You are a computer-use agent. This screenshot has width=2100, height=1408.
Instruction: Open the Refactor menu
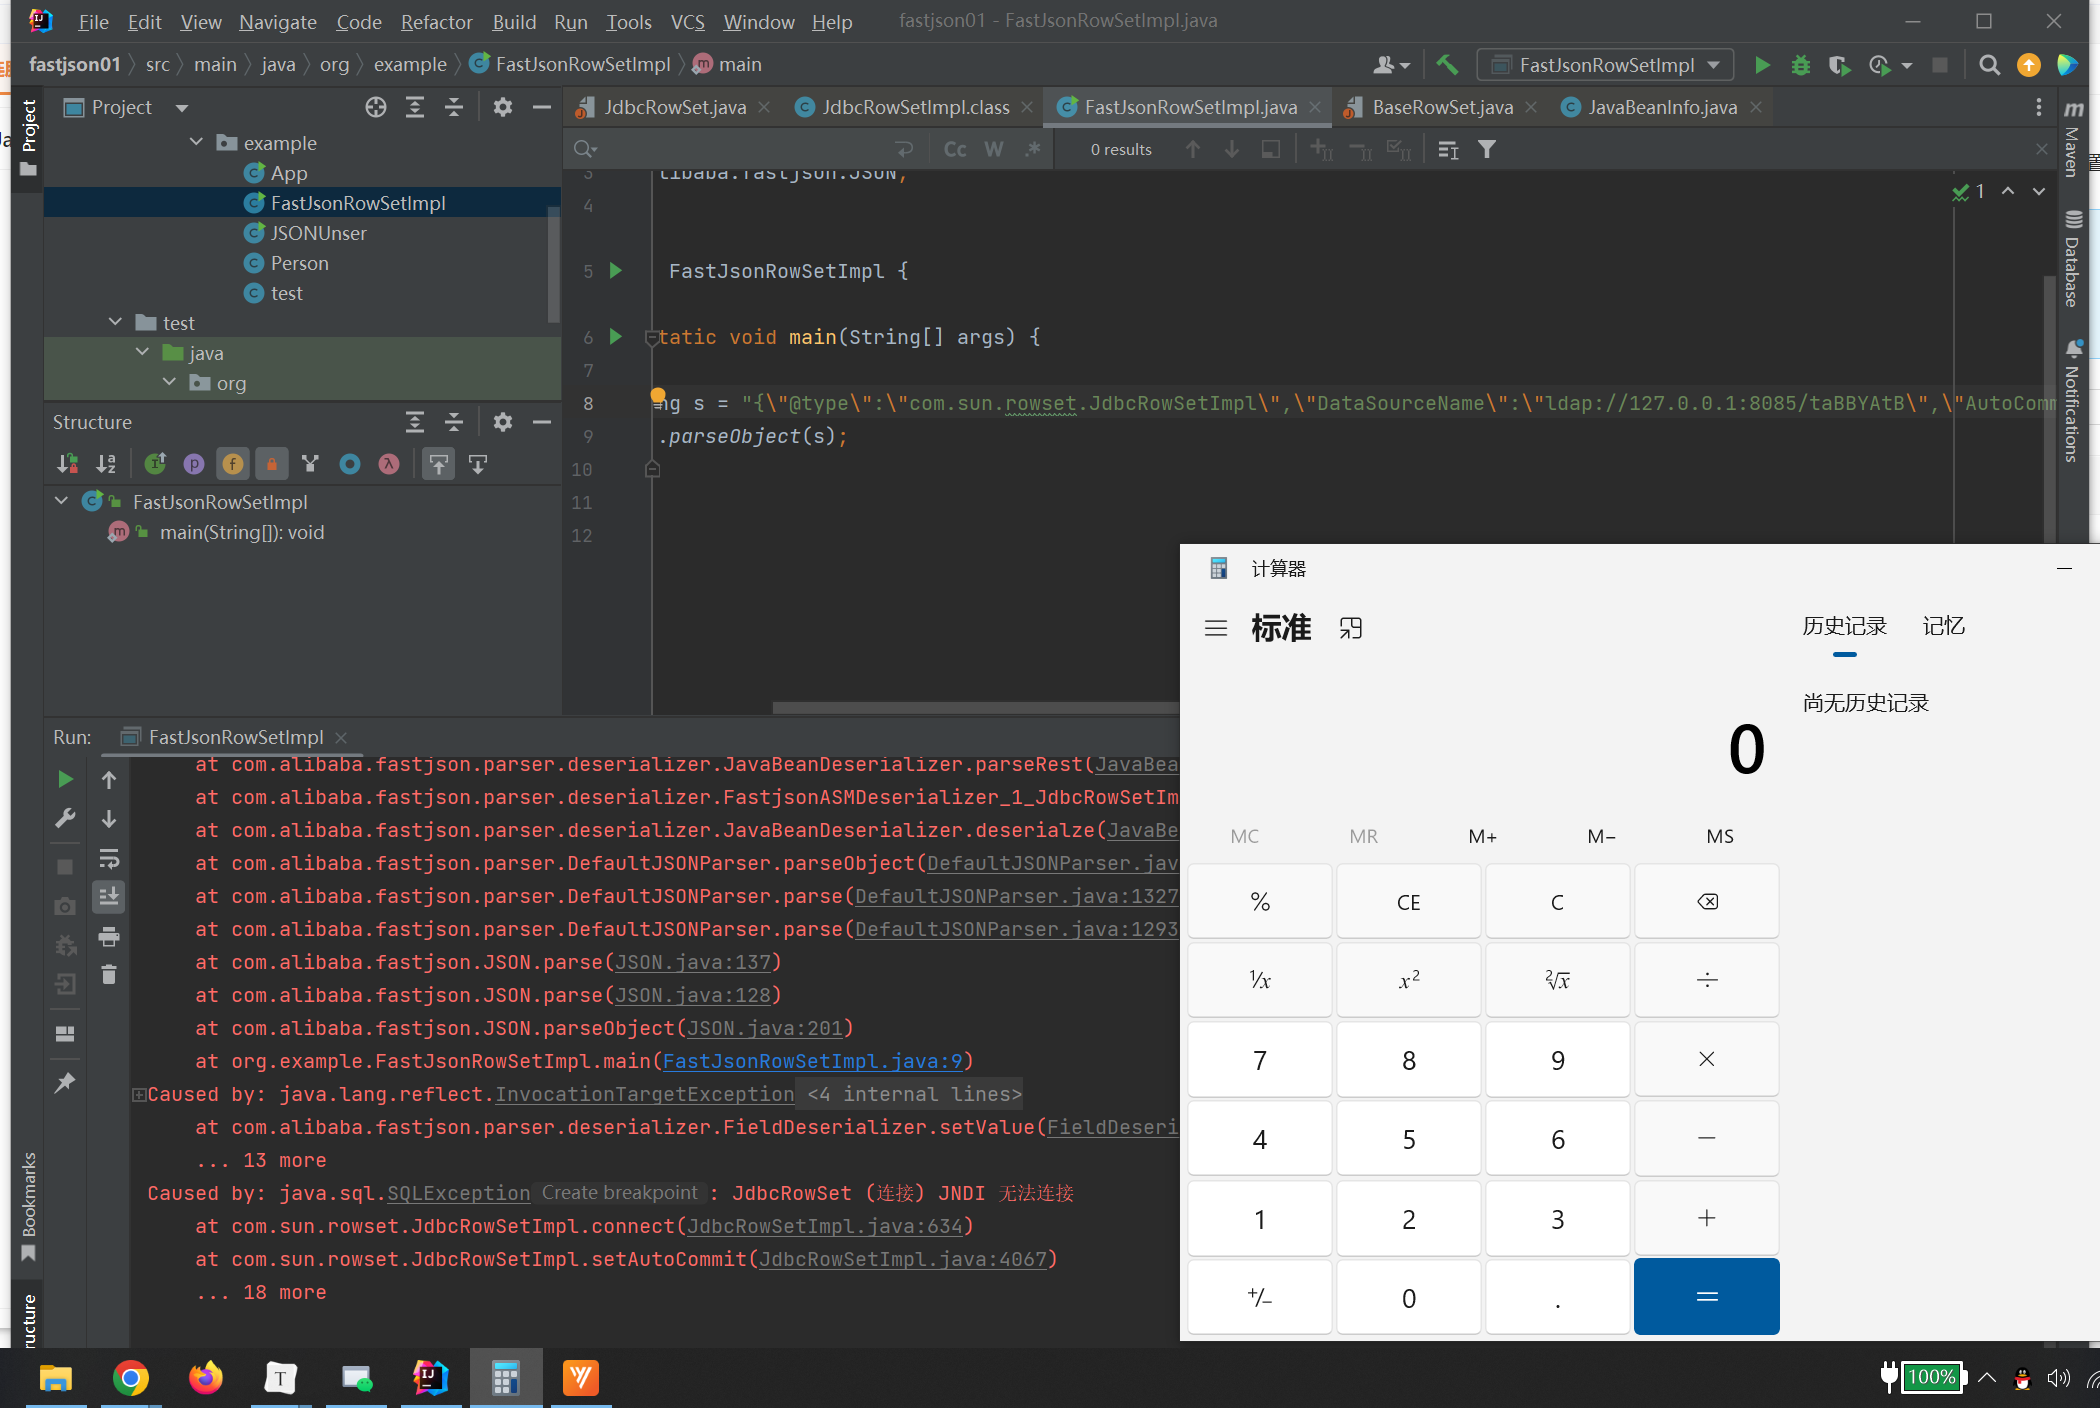(436, 22)
